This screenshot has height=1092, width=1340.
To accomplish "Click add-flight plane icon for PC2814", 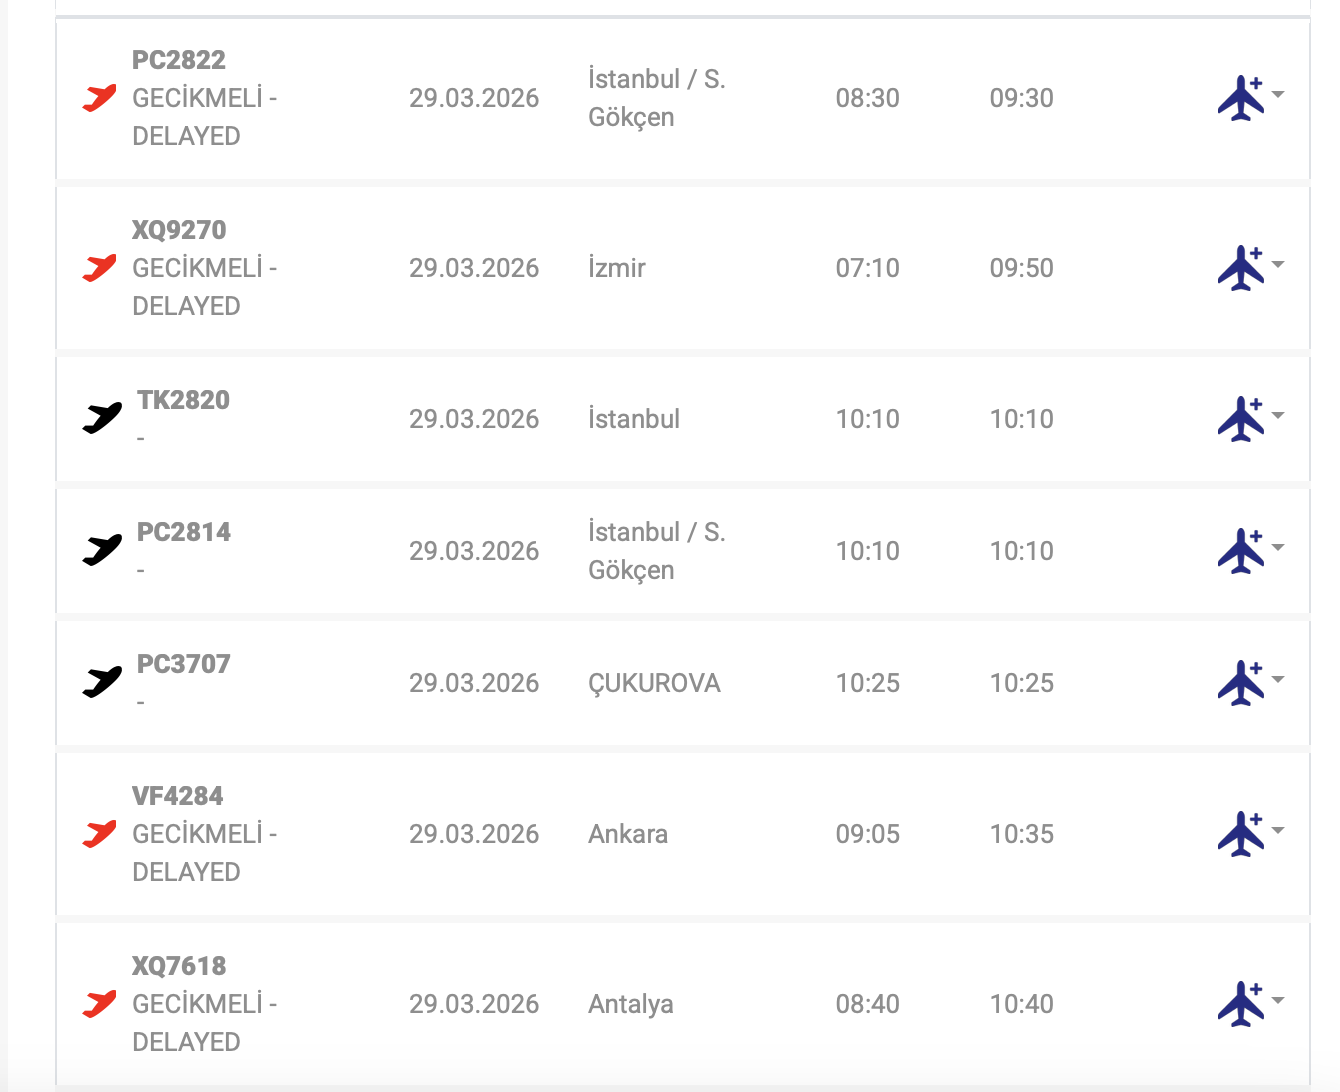I will click(1241, 551).
